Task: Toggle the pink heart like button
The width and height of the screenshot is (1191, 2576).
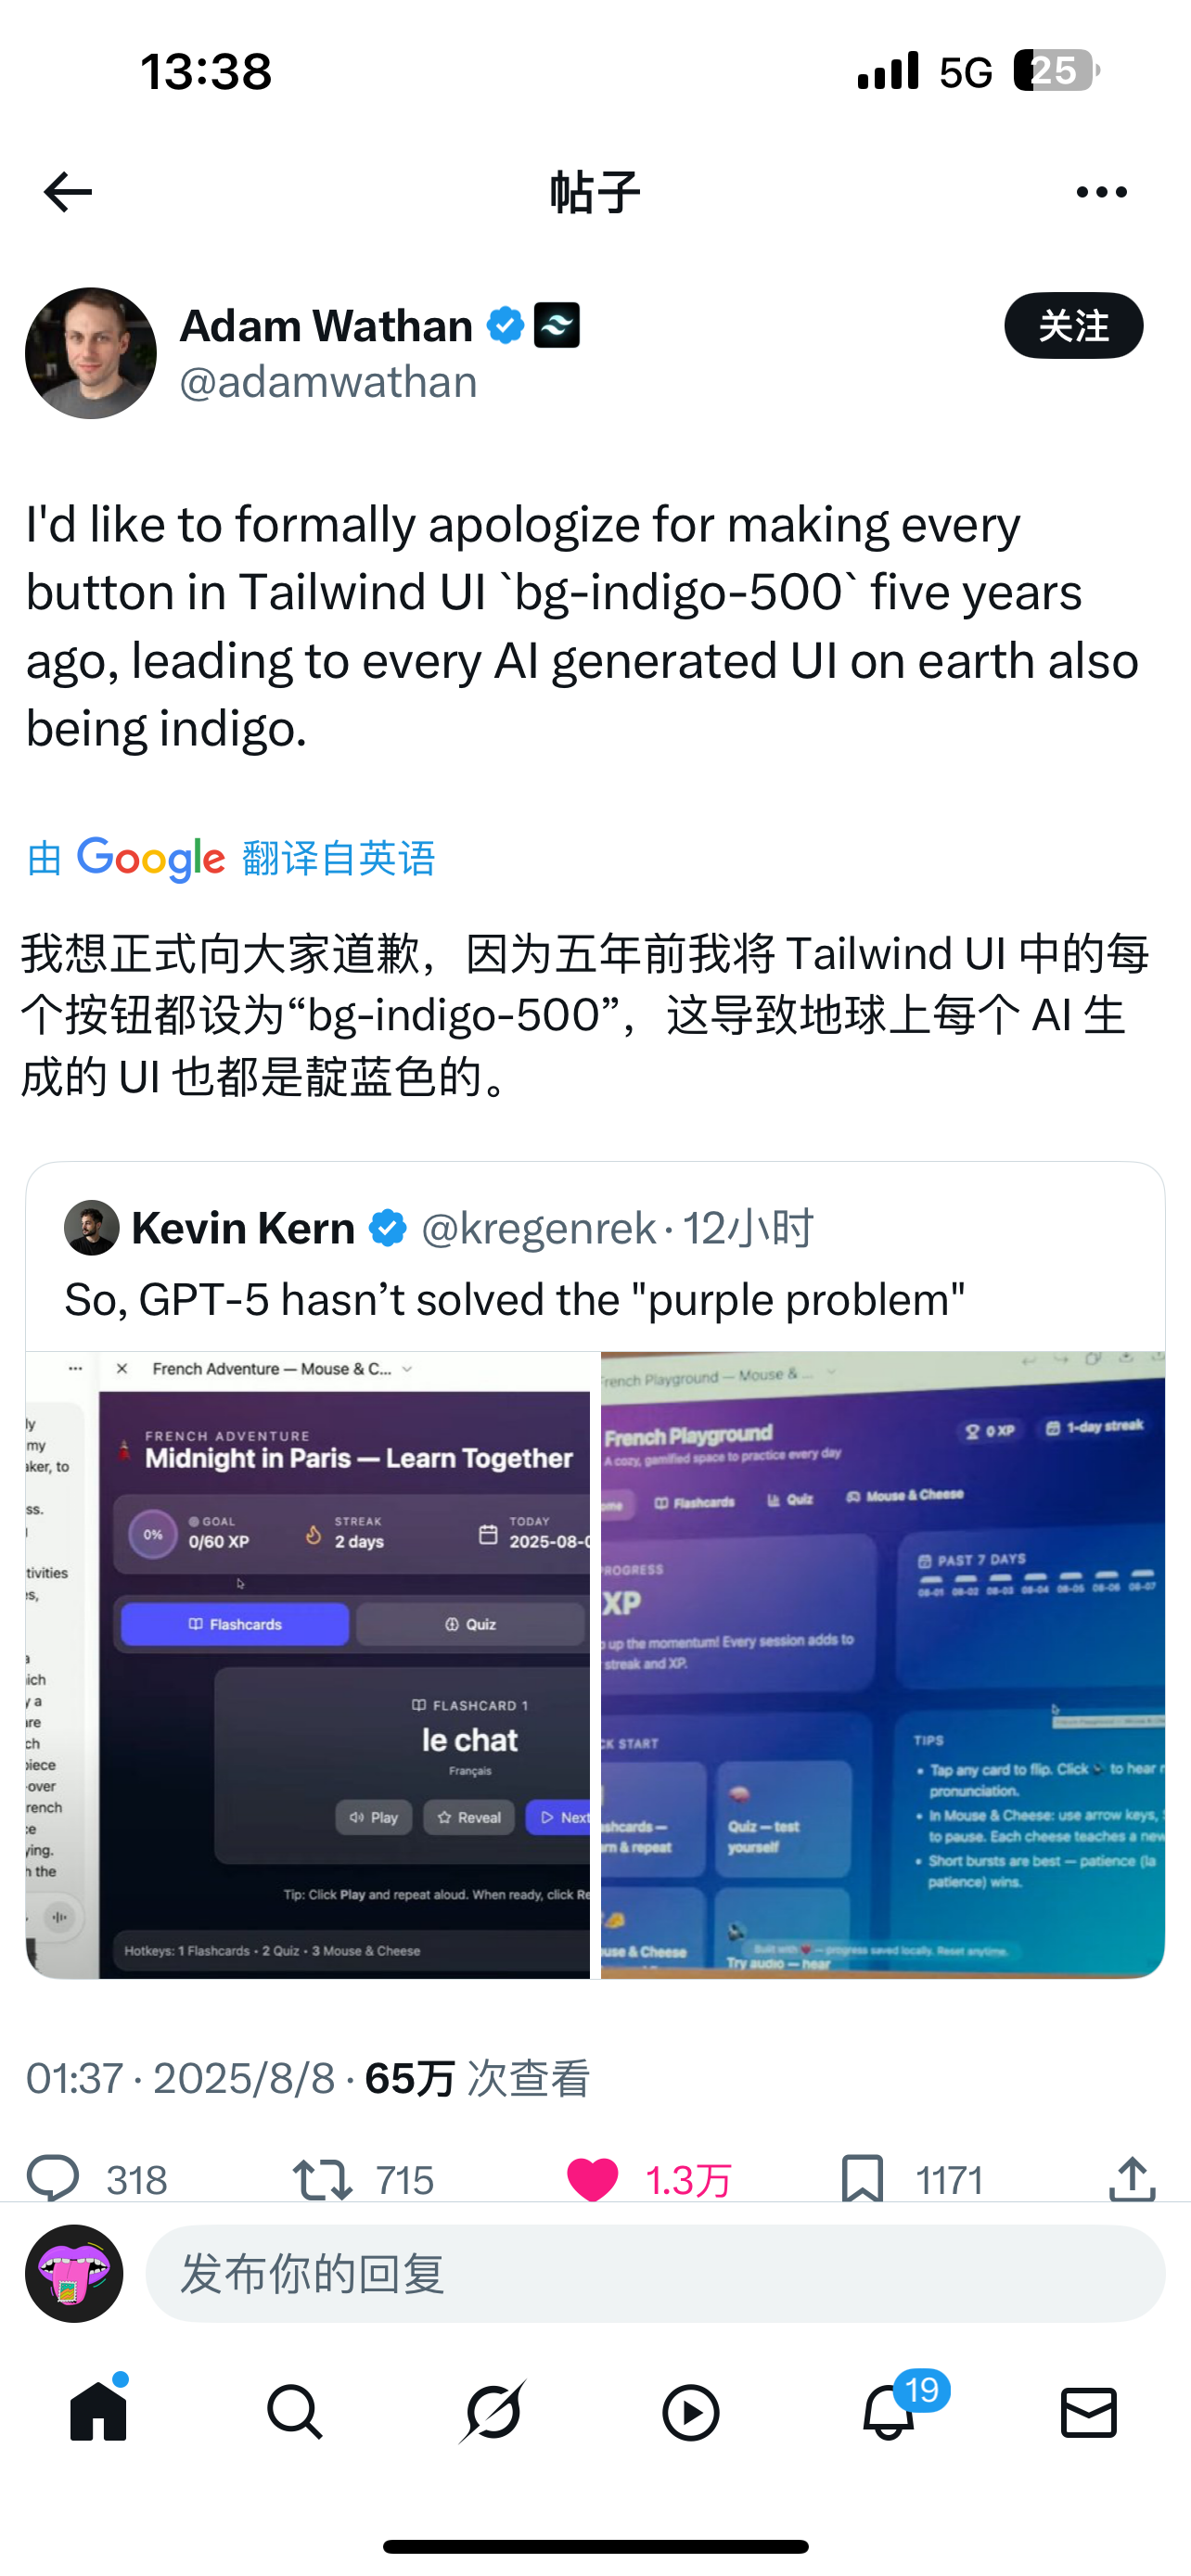Action: tap(592, 2179)
